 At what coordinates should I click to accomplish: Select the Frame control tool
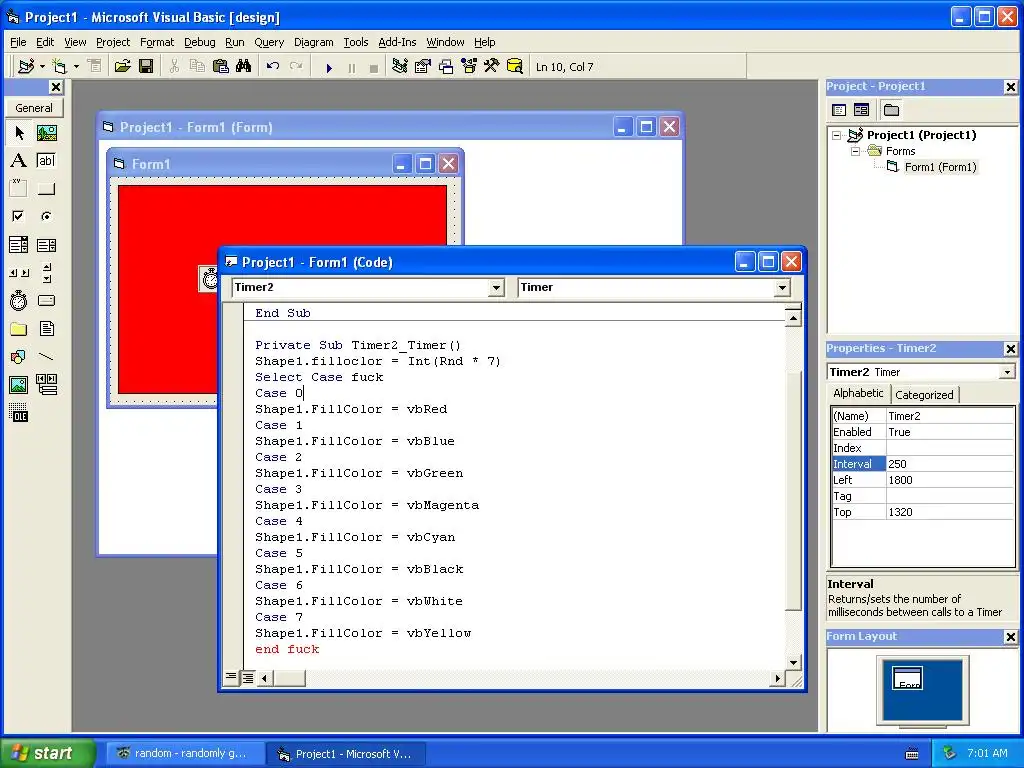(x=19, y=189)
